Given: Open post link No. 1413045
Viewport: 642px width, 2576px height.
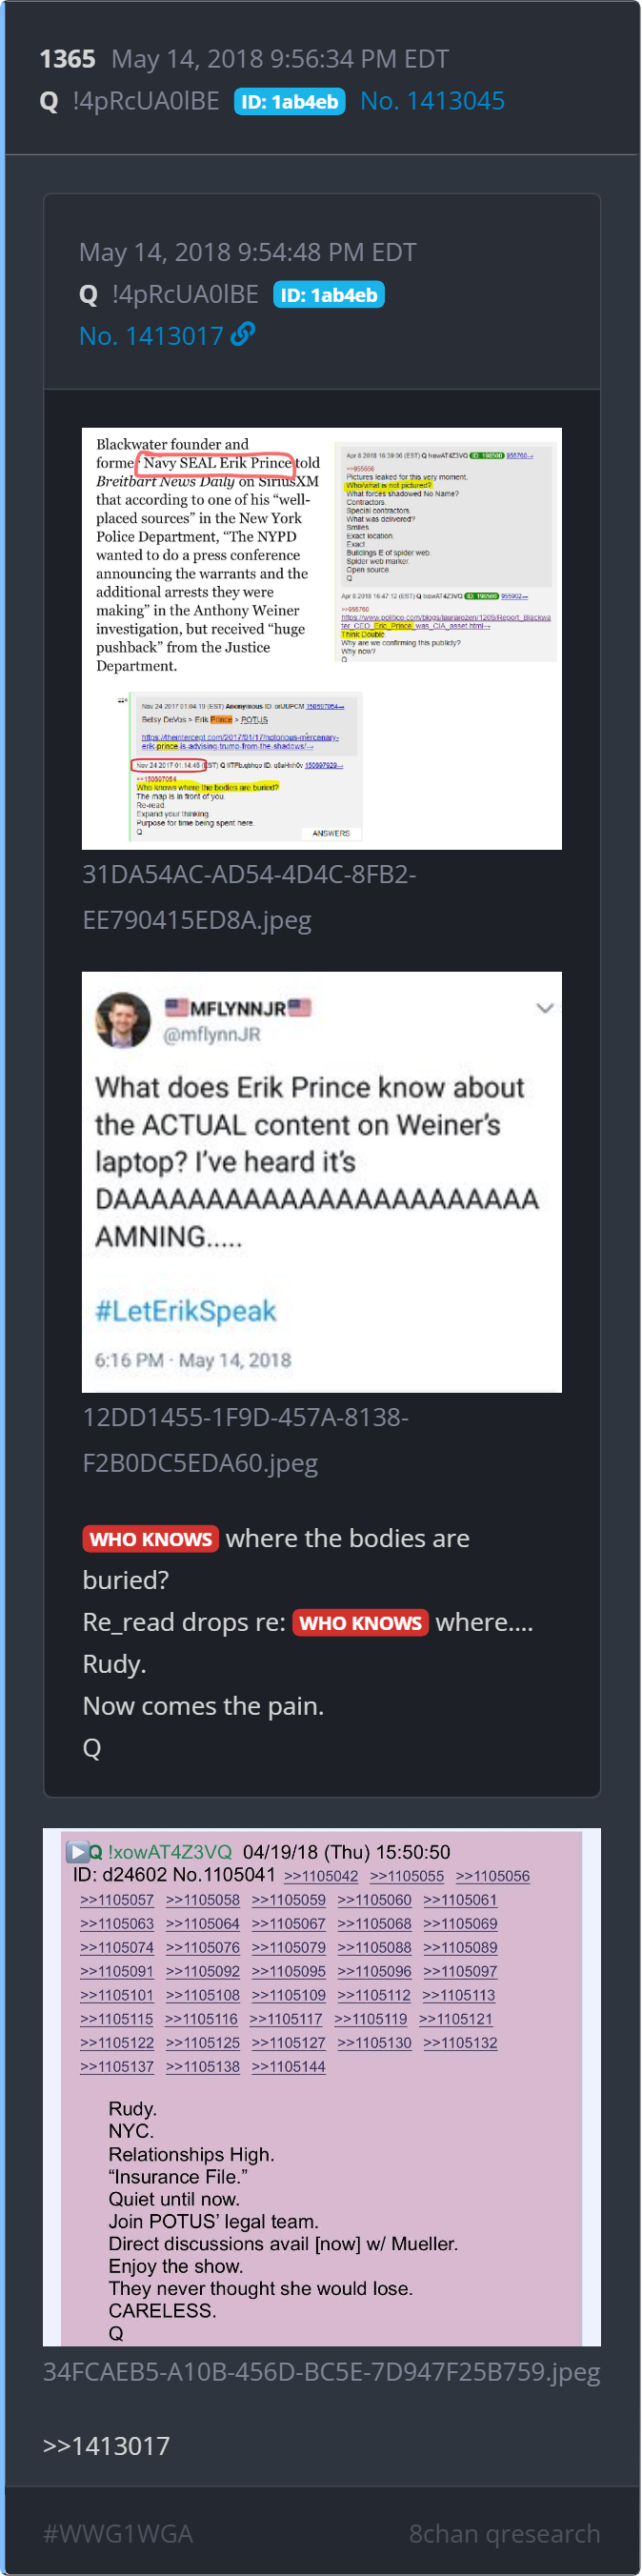Looking at the screenshot, I should point(432,101).
